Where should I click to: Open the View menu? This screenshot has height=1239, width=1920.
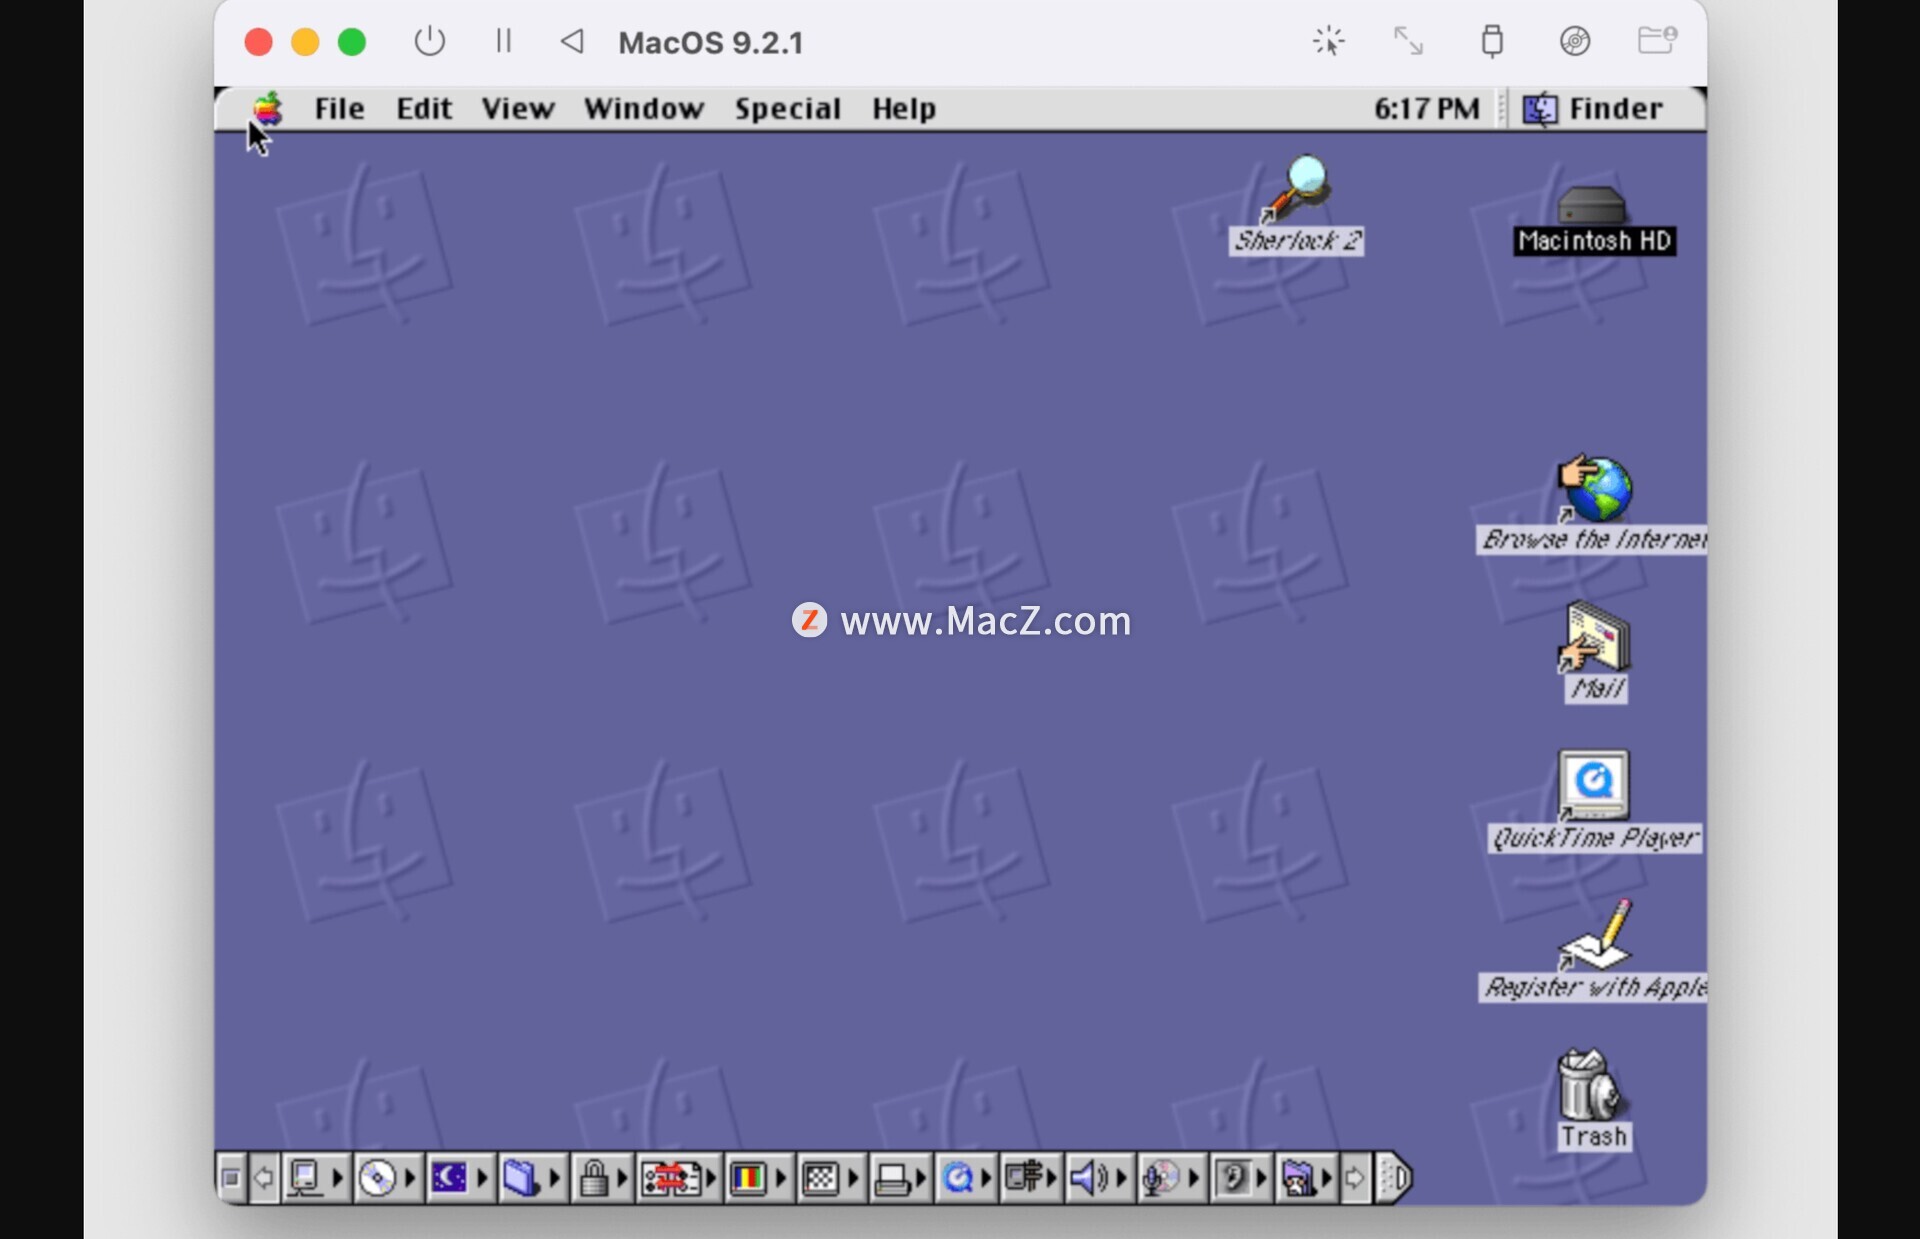517,108
